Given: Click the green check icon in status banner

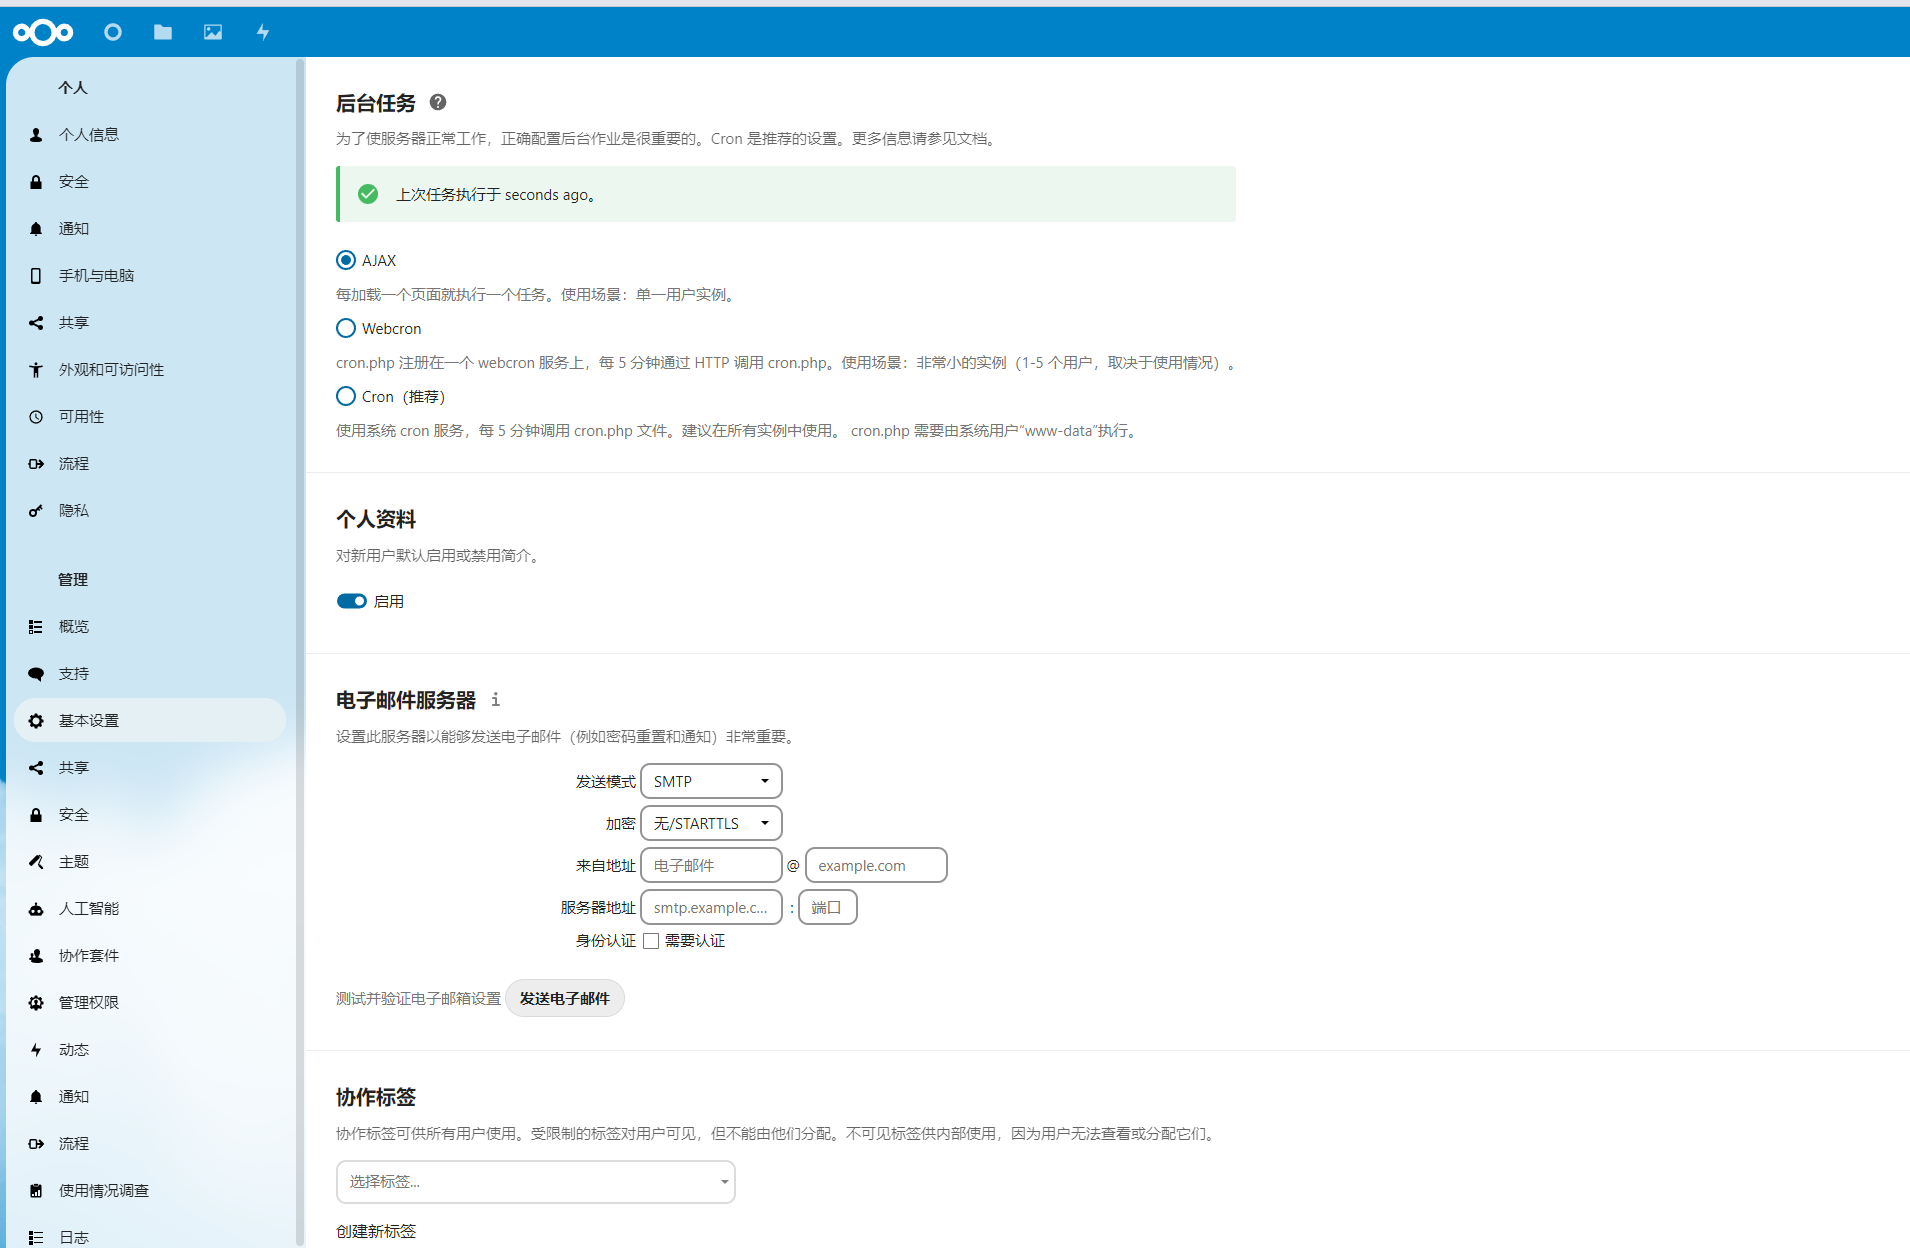Looking at the screenshot, I should pos(368,194).
